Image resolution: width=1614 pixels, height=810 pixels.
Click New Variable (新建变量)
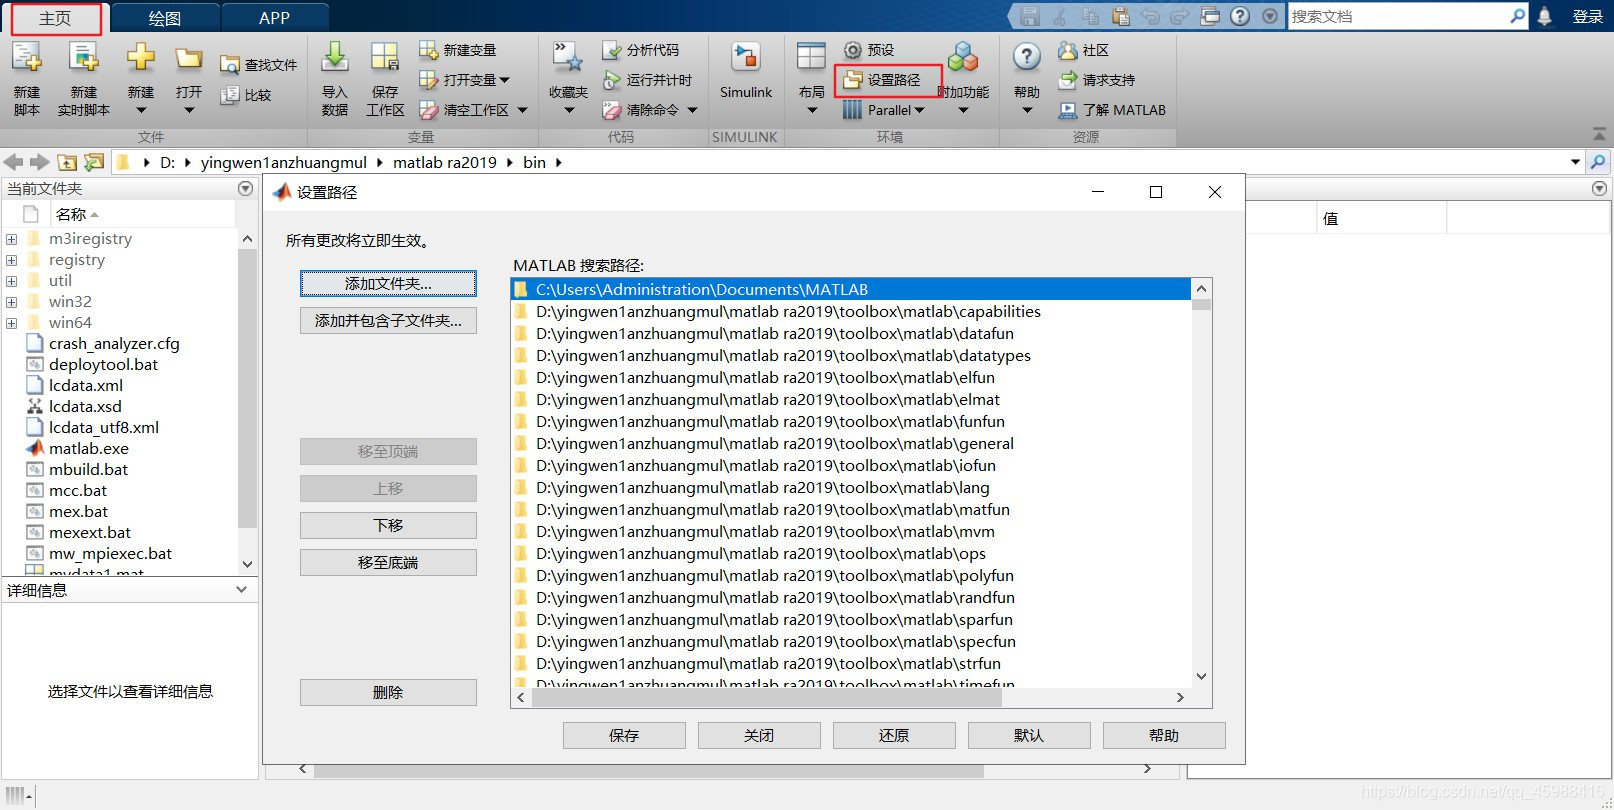click(x=457, y=50)
